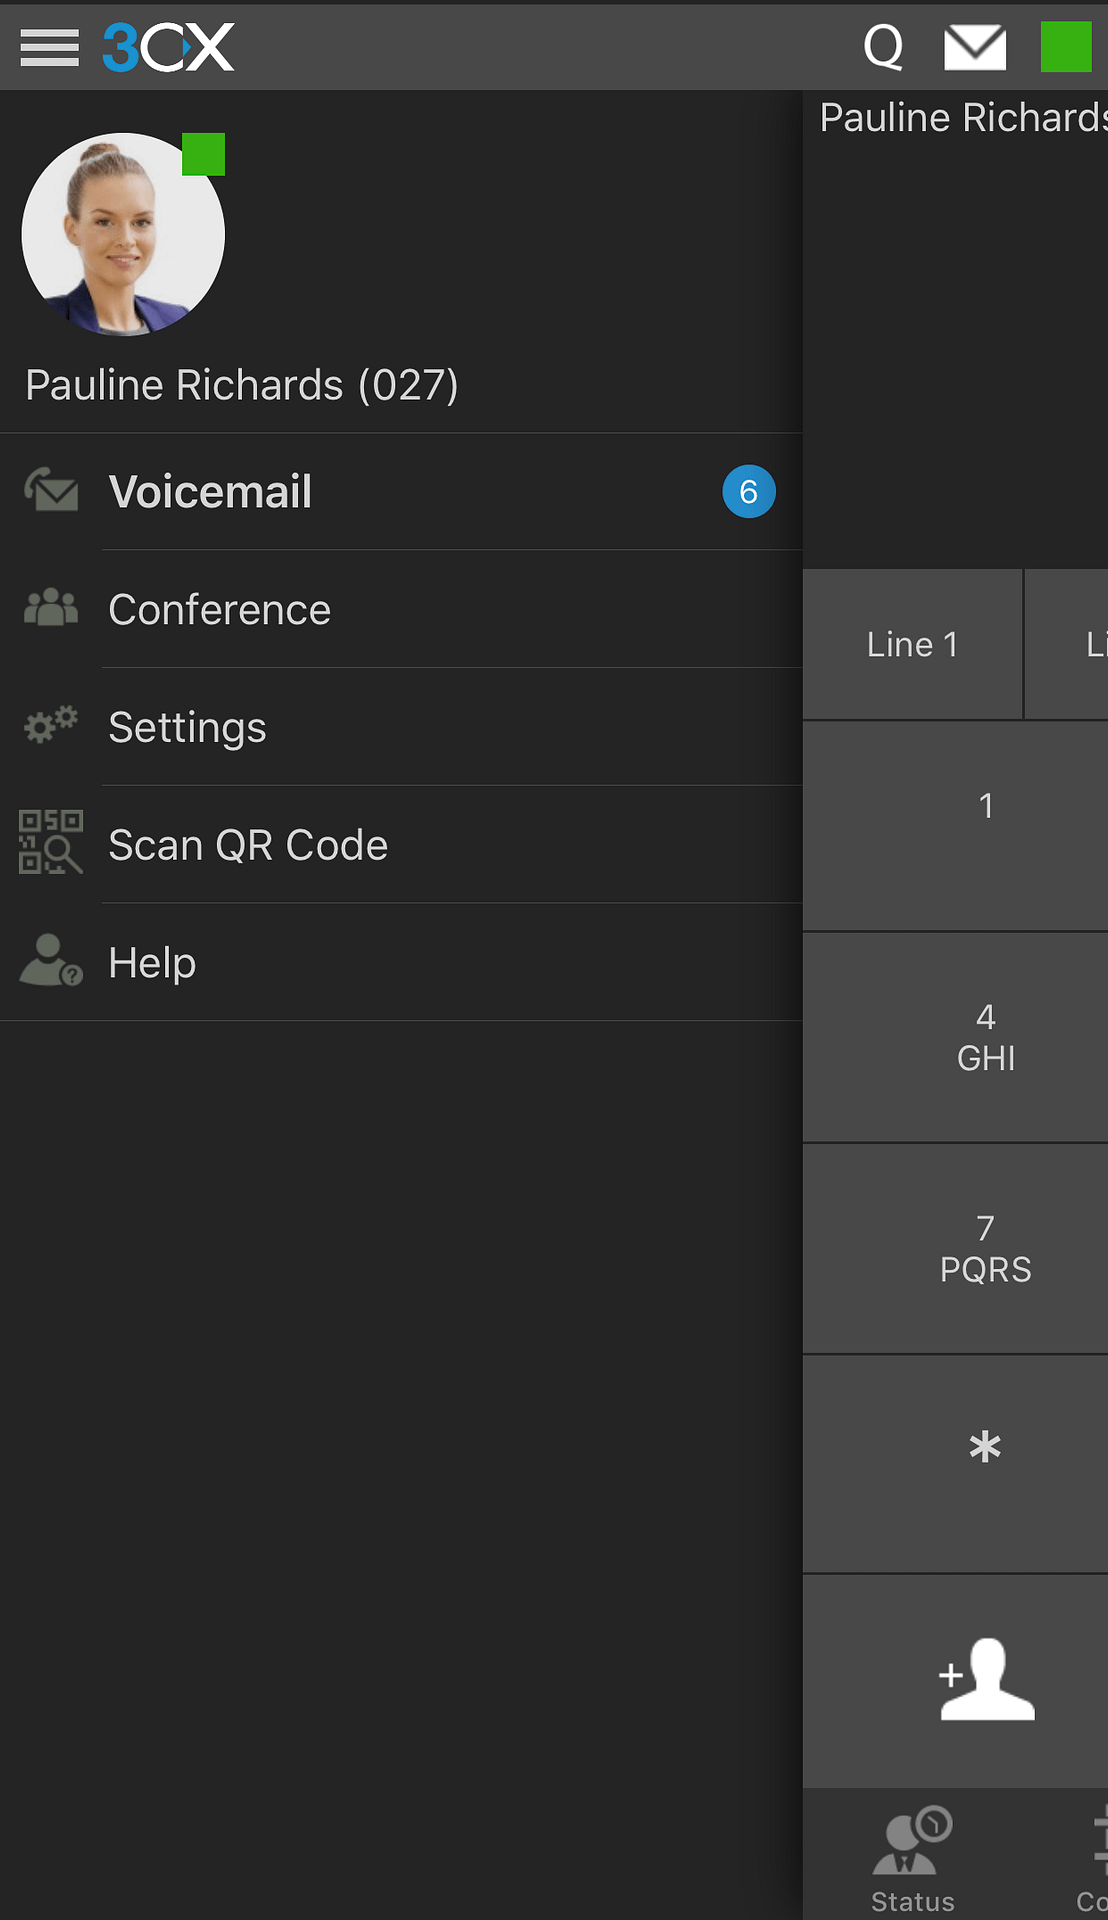Screen dimensions: 1108x1920
Task: Click the green presence indicator on avatar
Action: coord(204,154)
